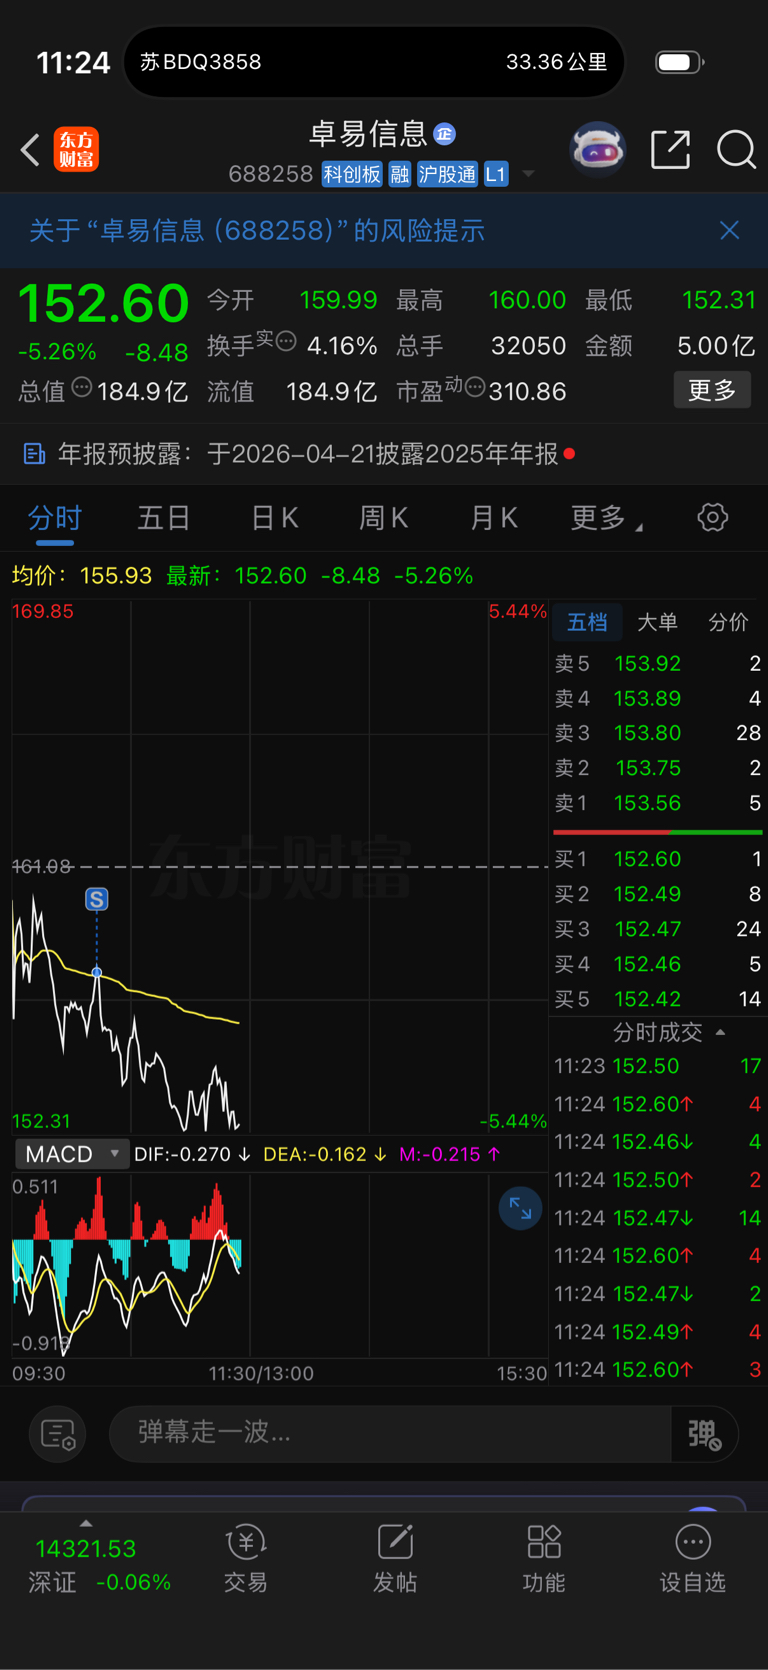The width and height of the screenshot is (768, 1670).
Task: Switch to the 分价 tab
Action: tap(728, 622)
